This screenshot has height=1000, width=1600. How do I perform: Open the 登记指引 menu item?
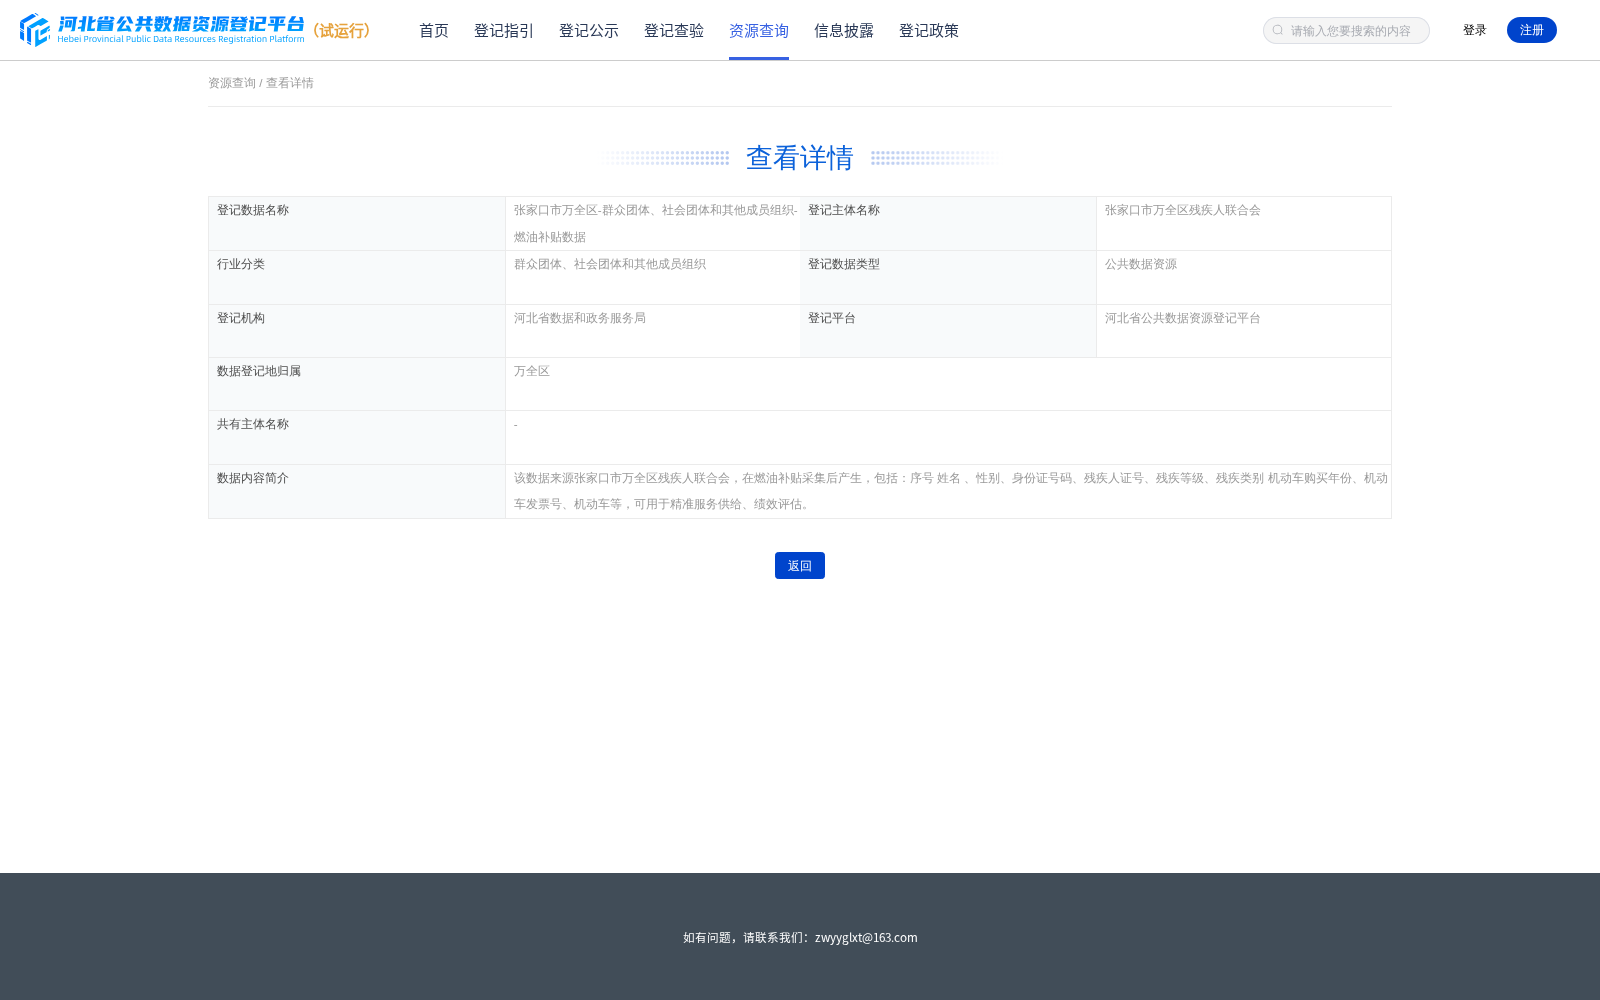click(504, 31)
